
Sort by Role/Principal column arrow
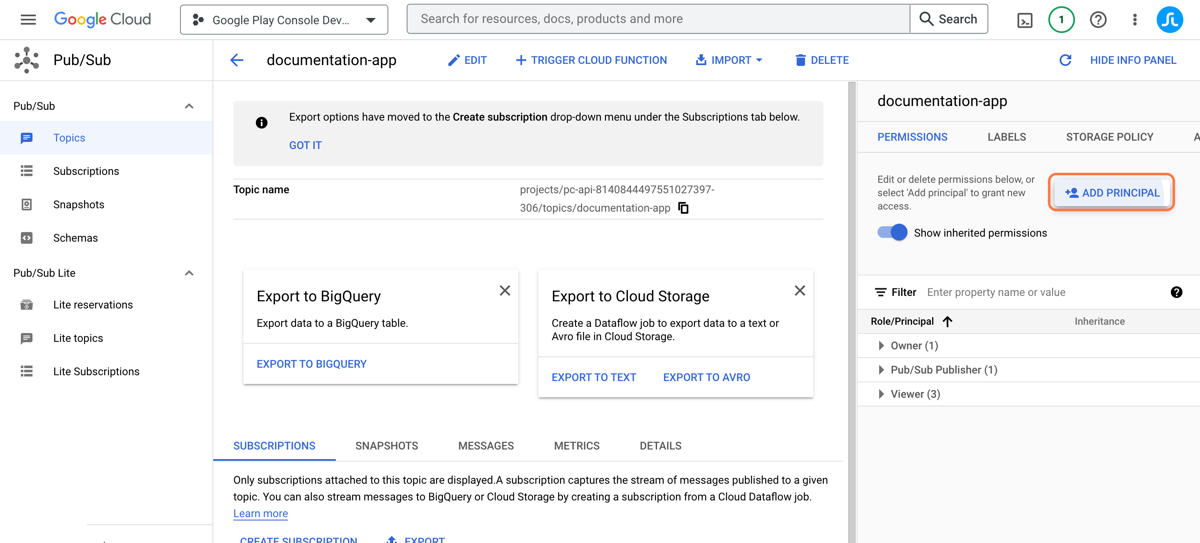click(x=948, y=321)
